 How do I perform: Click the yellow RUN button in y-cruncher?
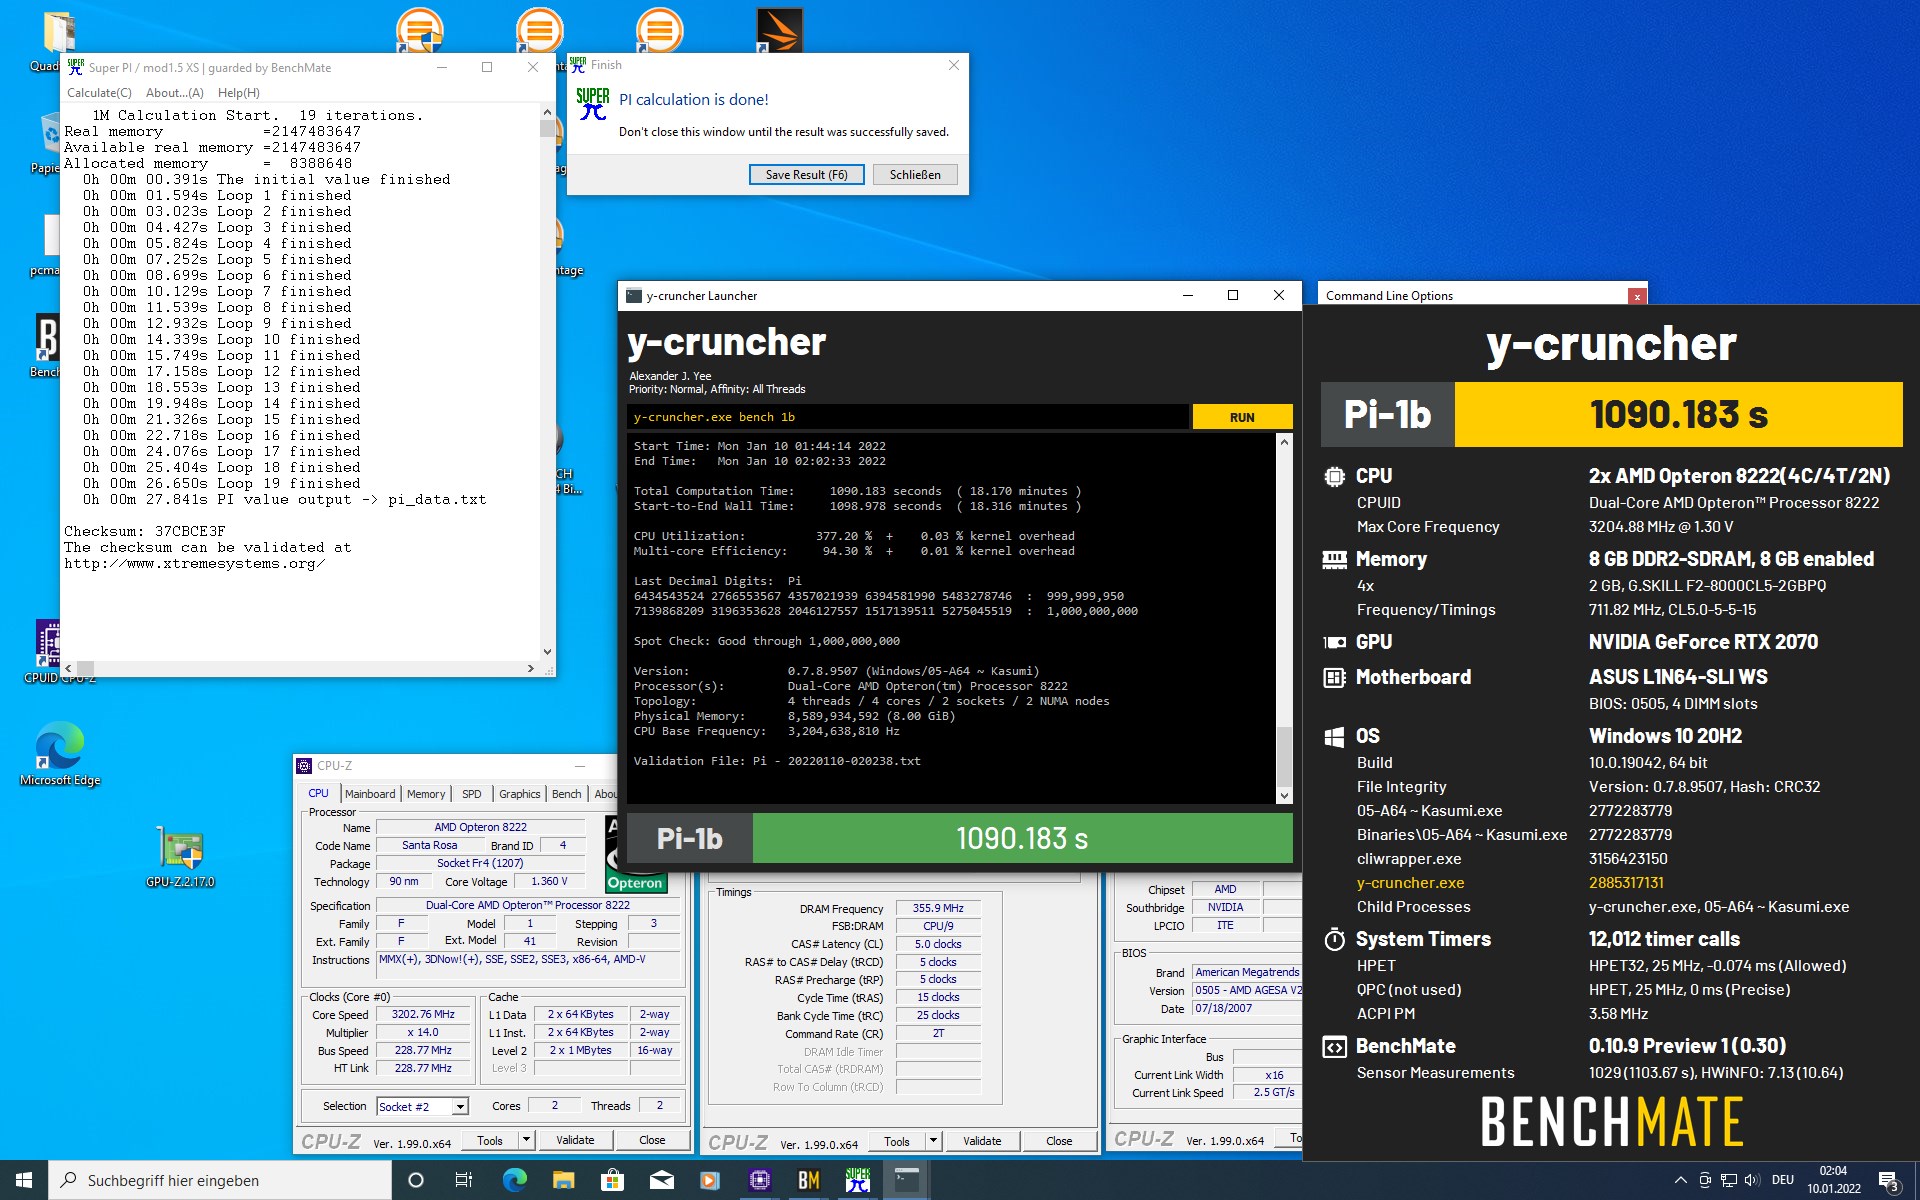point(1242,417)
